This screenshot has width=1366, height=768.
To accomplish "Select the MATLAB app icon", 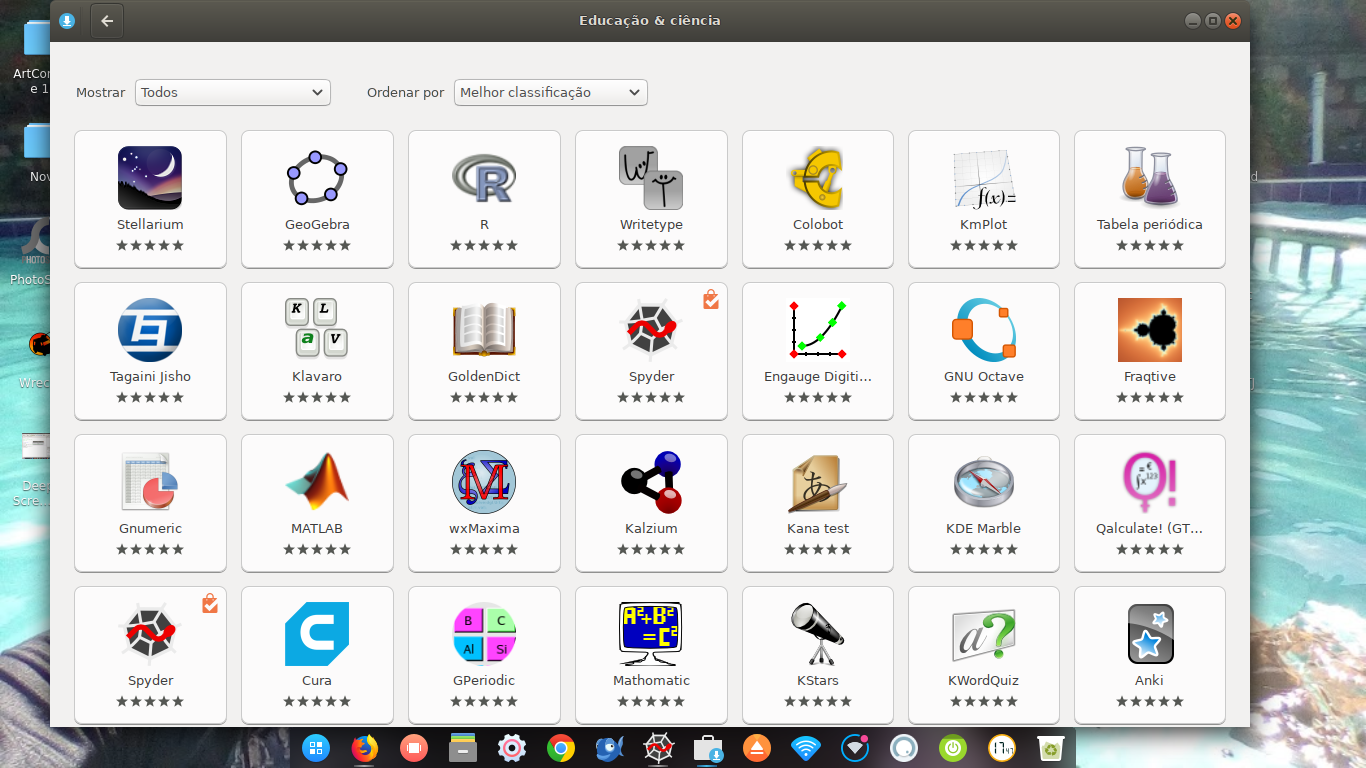I will click(317, 481).
